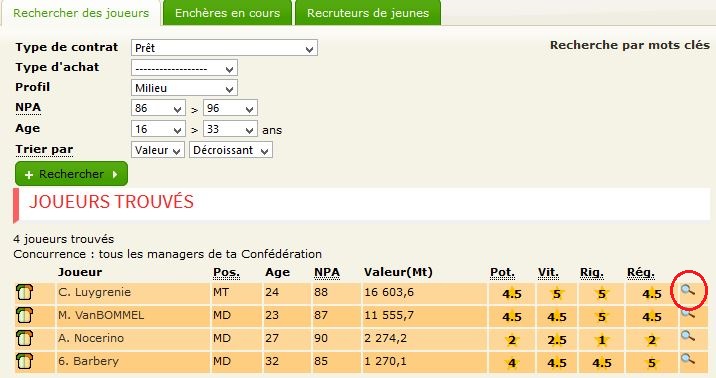Click Pot. star rating of C. Luygrenie
This screenshot has height=378, width=716.
point(512,294)
